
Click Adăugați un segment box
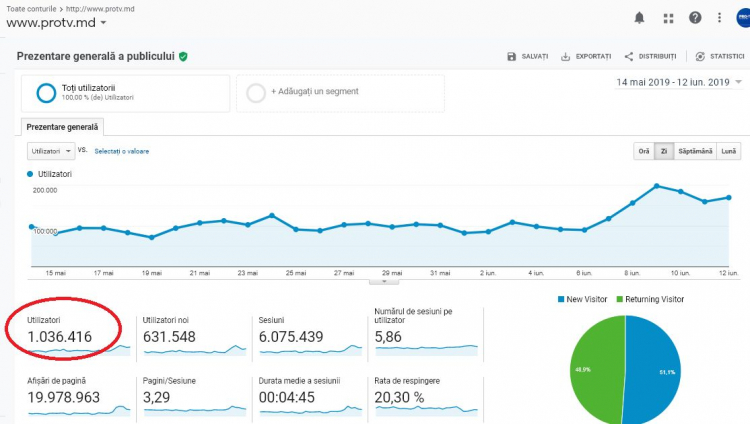tap(340, 93)
